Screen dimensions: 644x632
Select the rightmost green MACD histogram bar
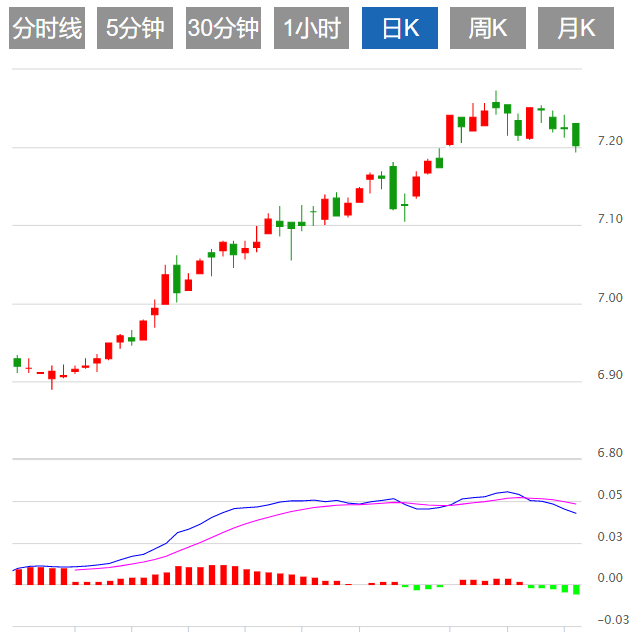tap(576, 589)
